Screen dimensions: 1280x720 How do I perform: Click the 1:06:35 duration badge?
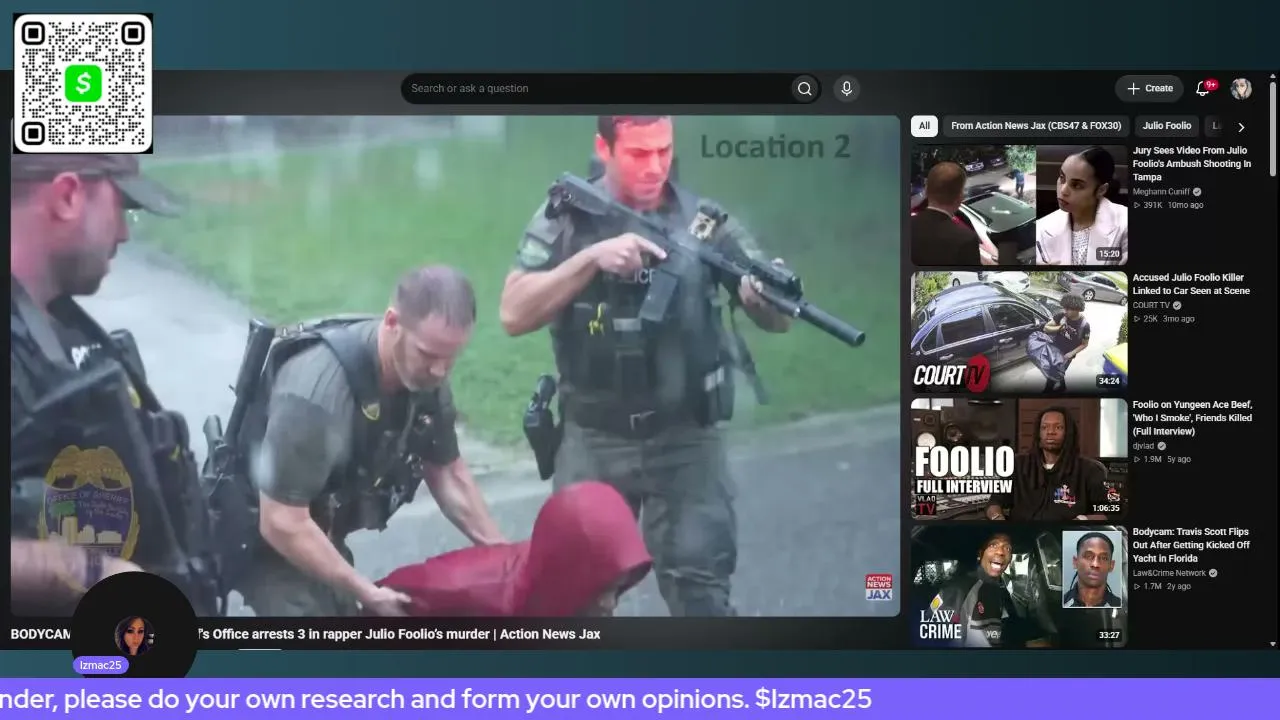click(1106, 508)
